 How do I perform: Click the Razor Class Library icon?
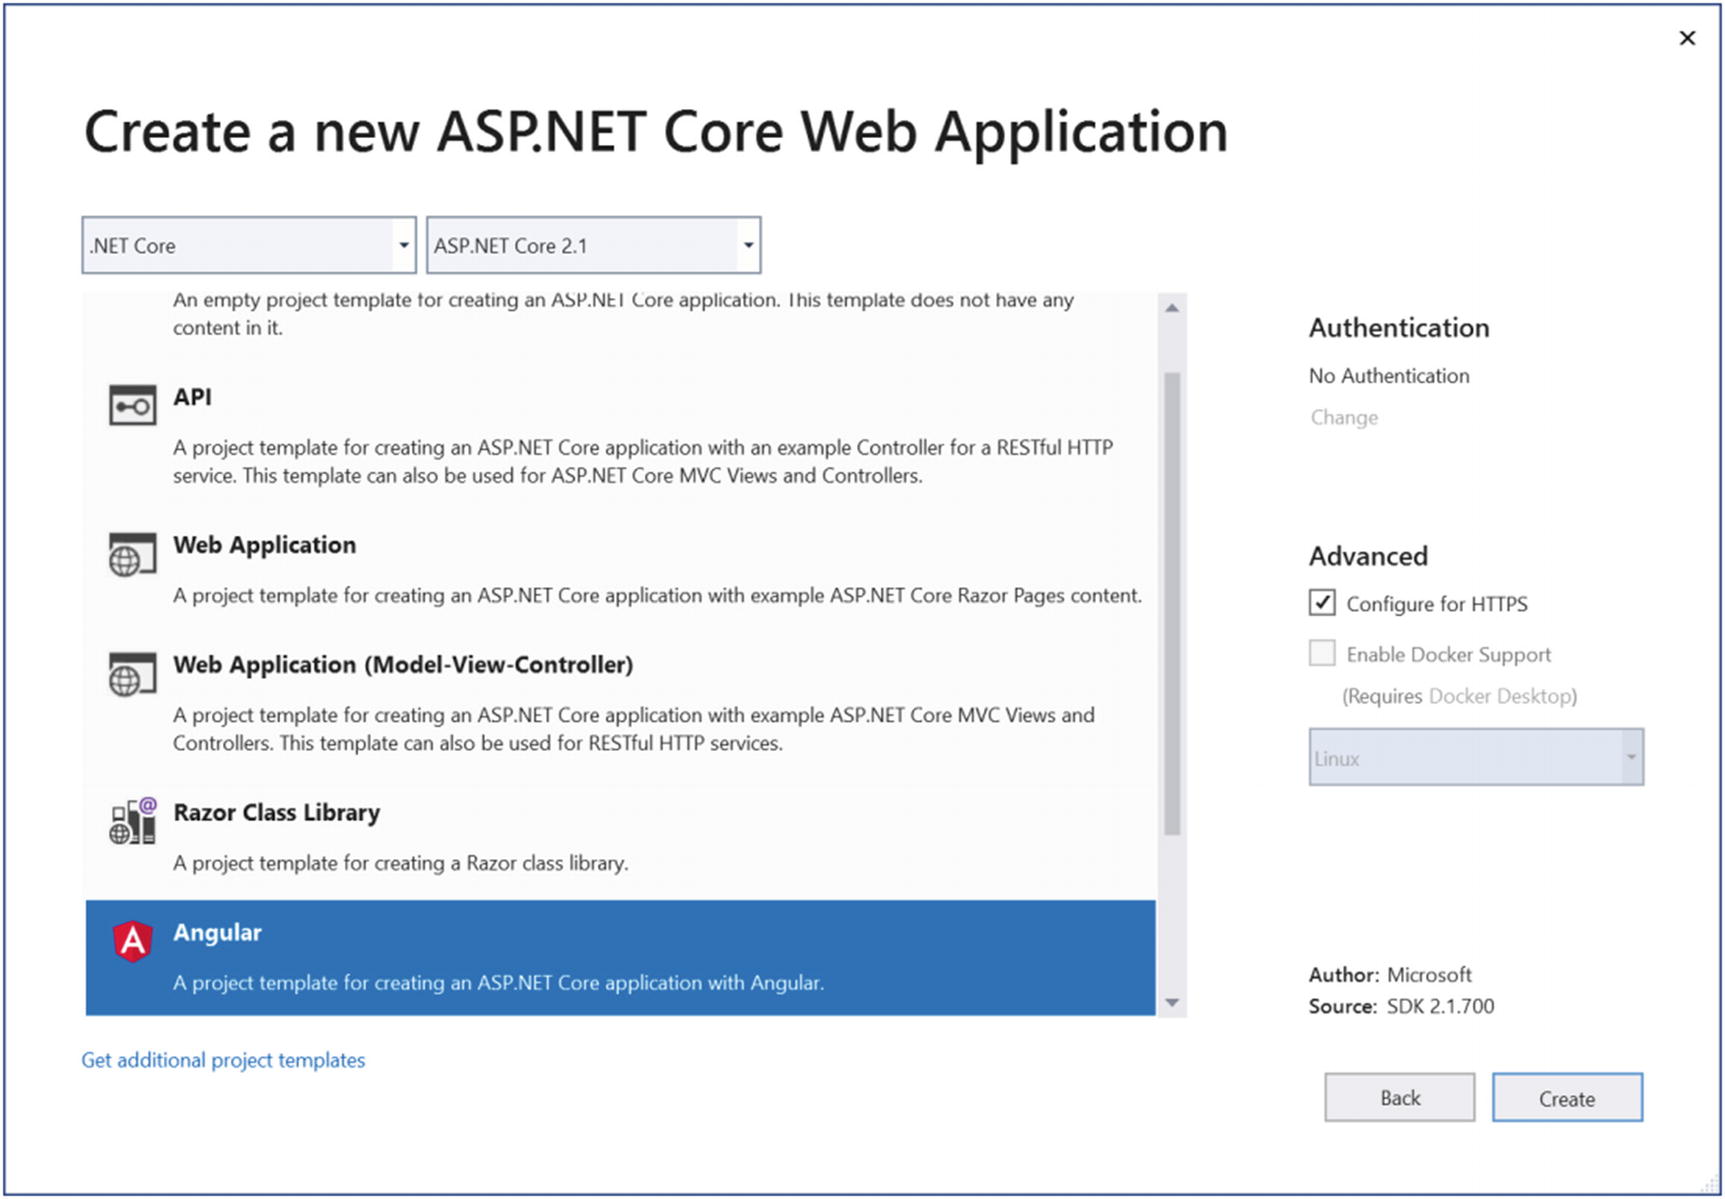click(x=132, y=821)
